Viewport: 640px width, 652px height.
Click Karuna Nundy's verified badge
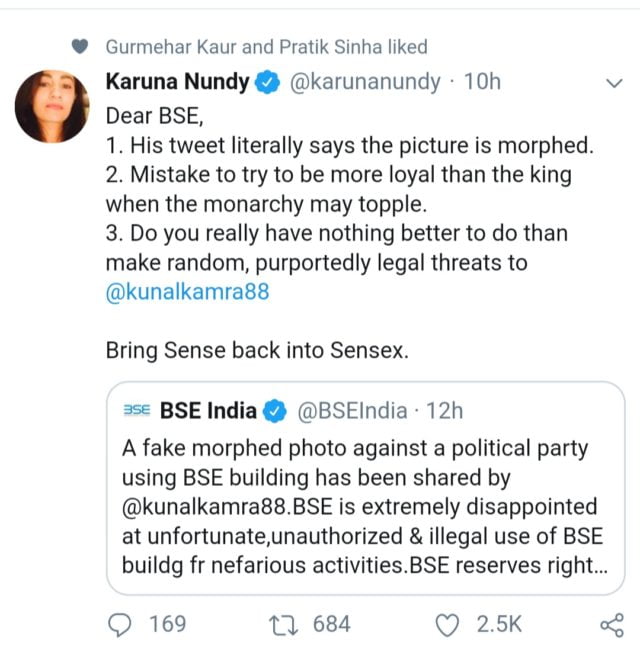266,82
